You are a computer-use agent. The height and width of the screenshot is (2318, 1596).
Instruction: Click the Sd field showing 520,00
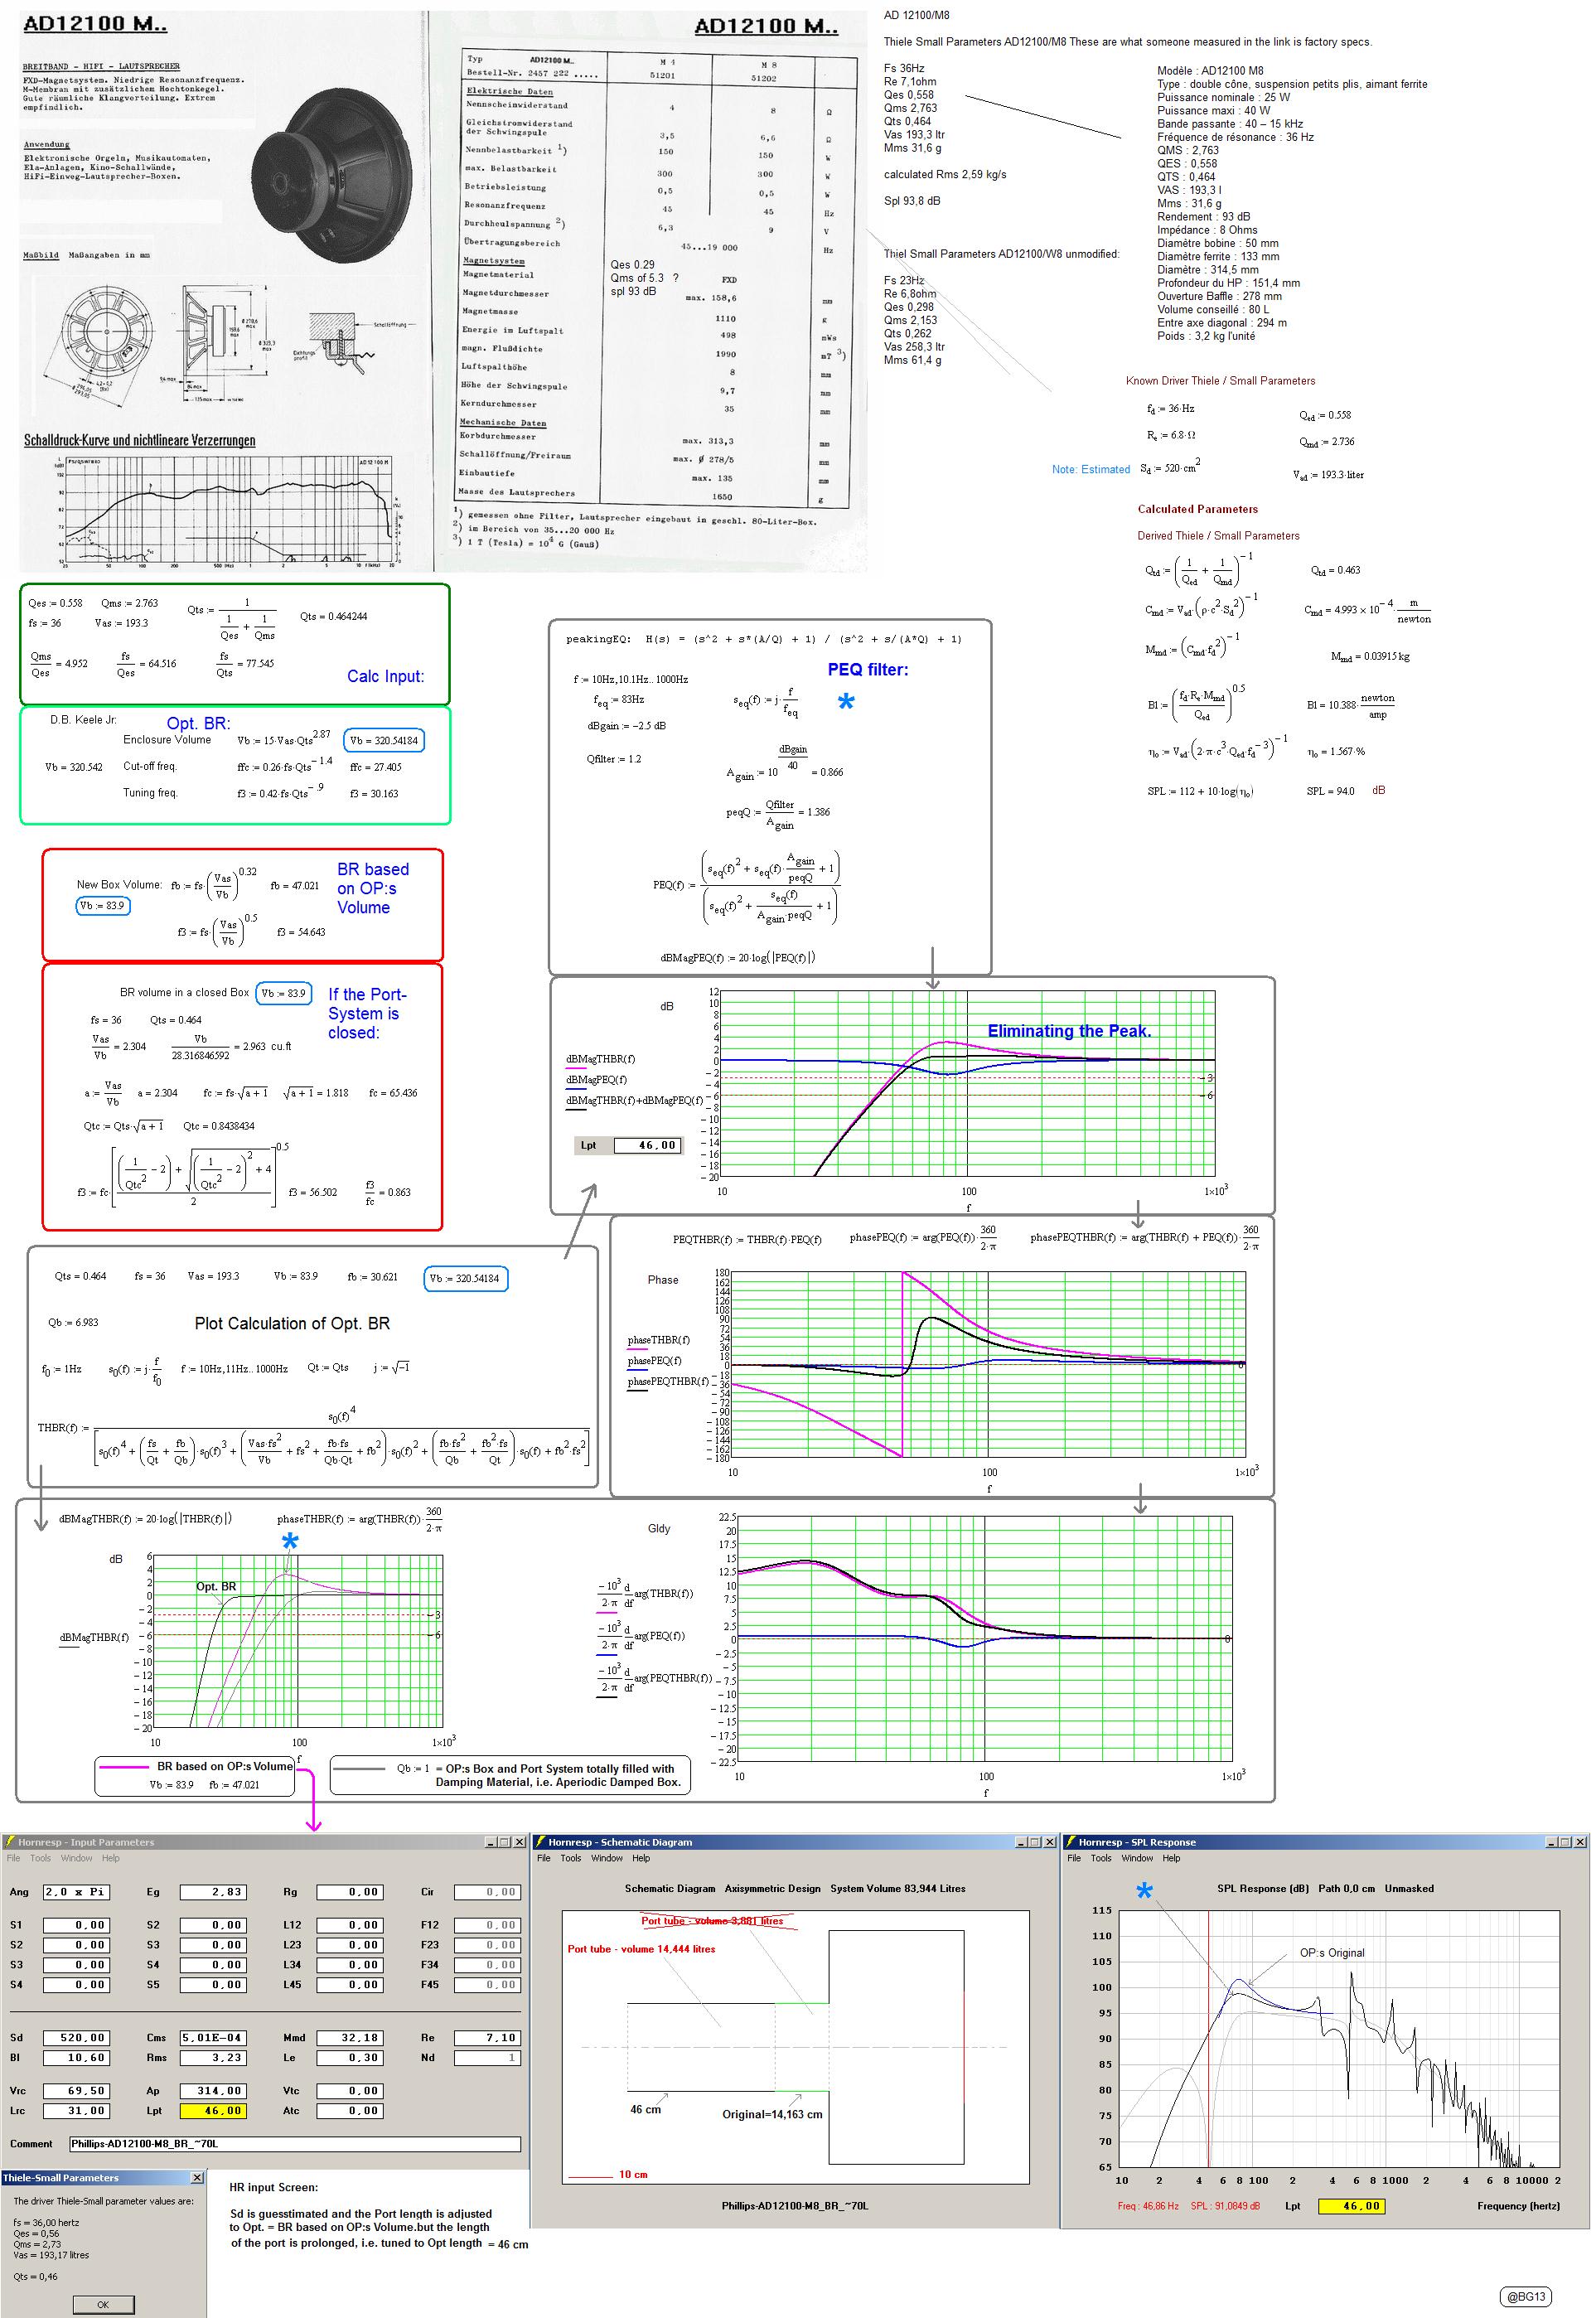tap(75, 2038)
